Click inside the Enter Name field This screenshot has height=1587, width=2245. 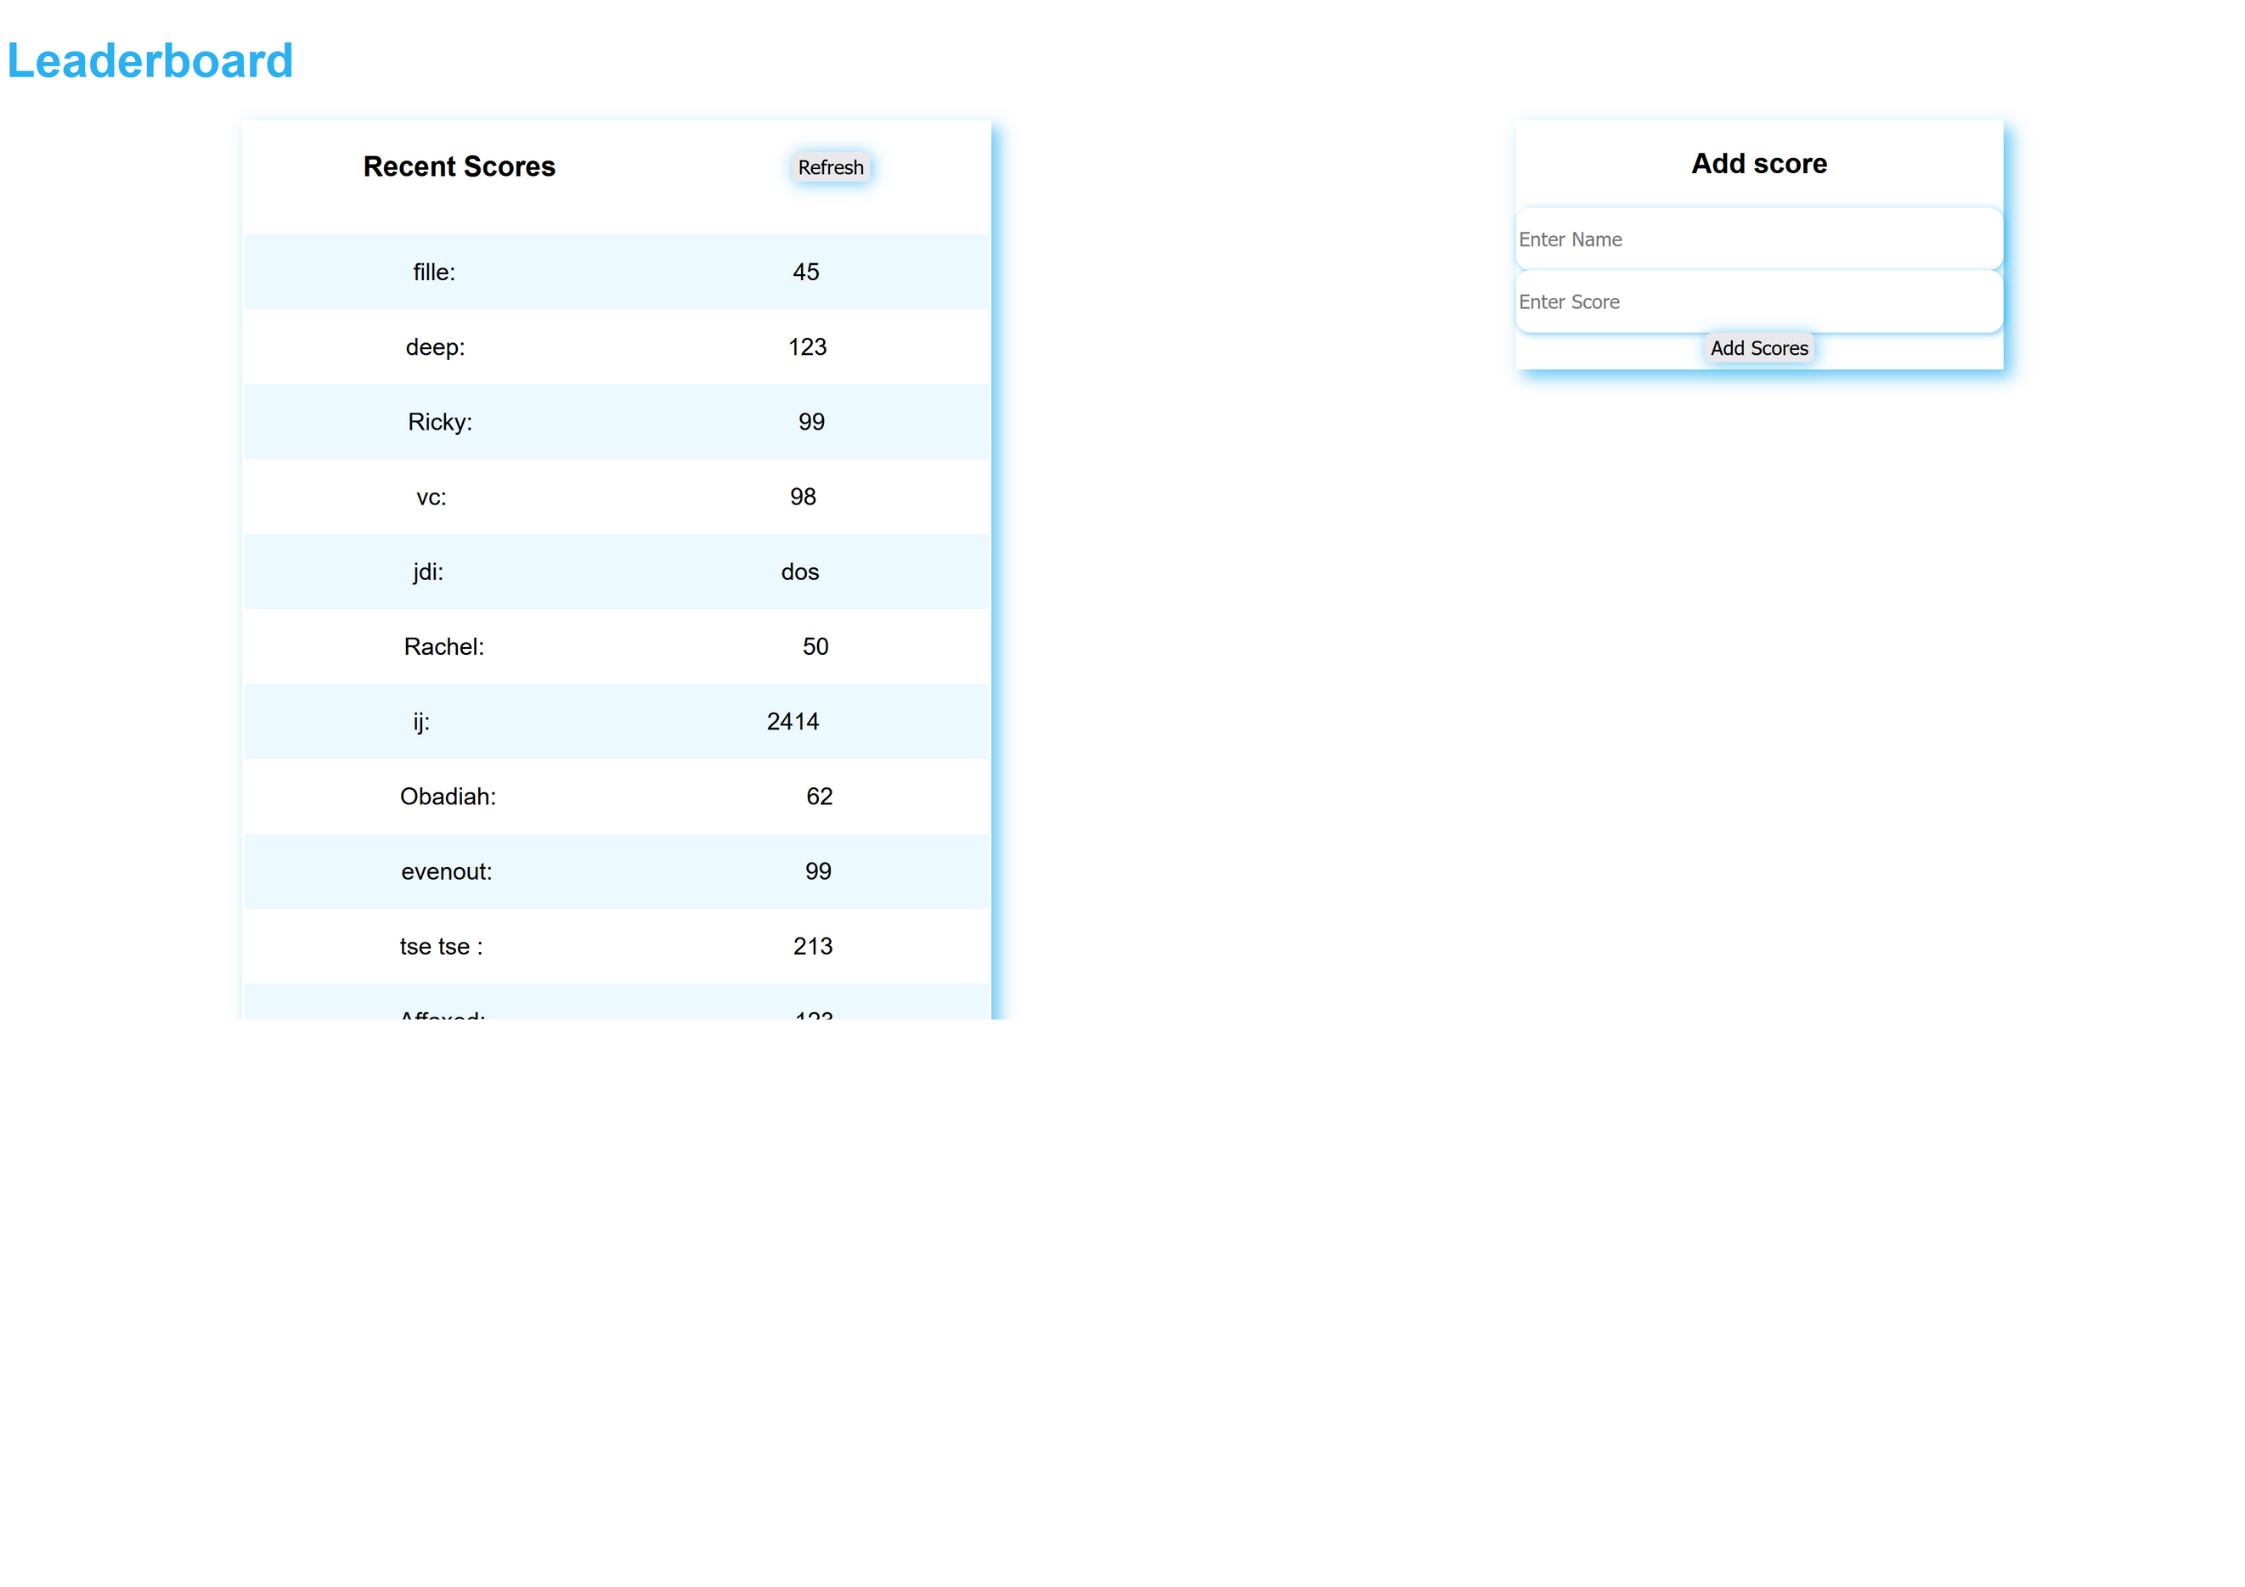click(x=1758, y=239)
